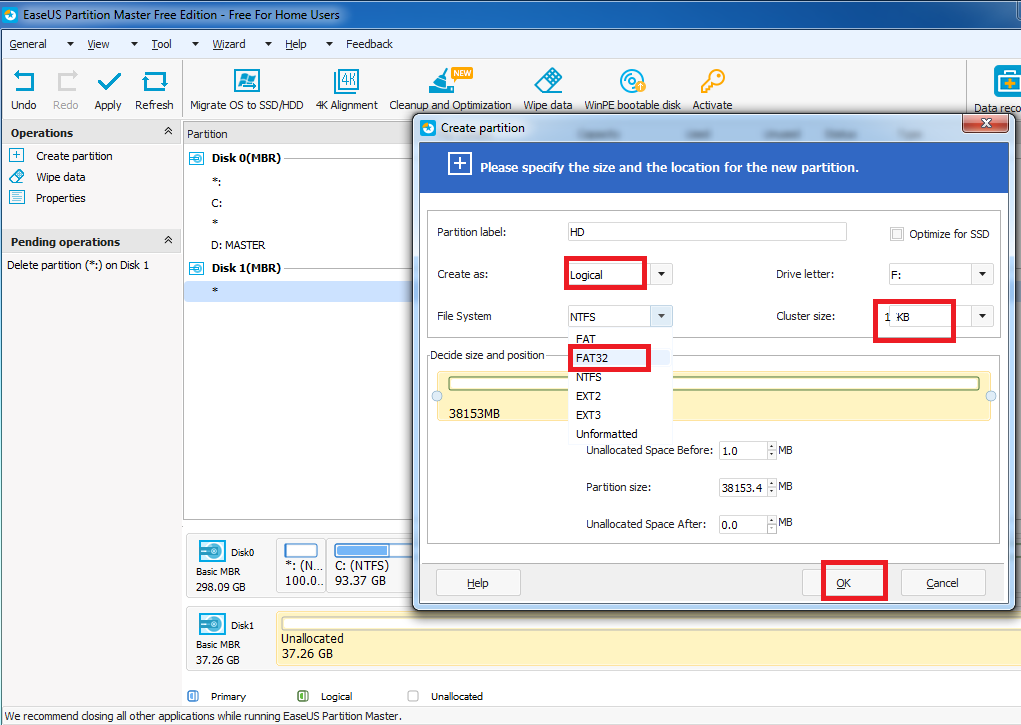Open Migrate OS to SSD/HDD tool

point(247,81)
